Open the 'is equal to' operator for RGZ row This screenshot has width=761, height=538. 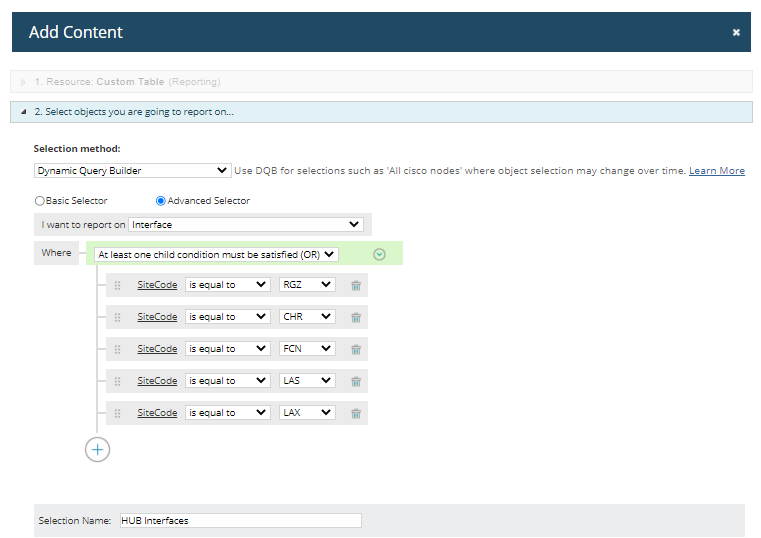[x=228, y=285]
